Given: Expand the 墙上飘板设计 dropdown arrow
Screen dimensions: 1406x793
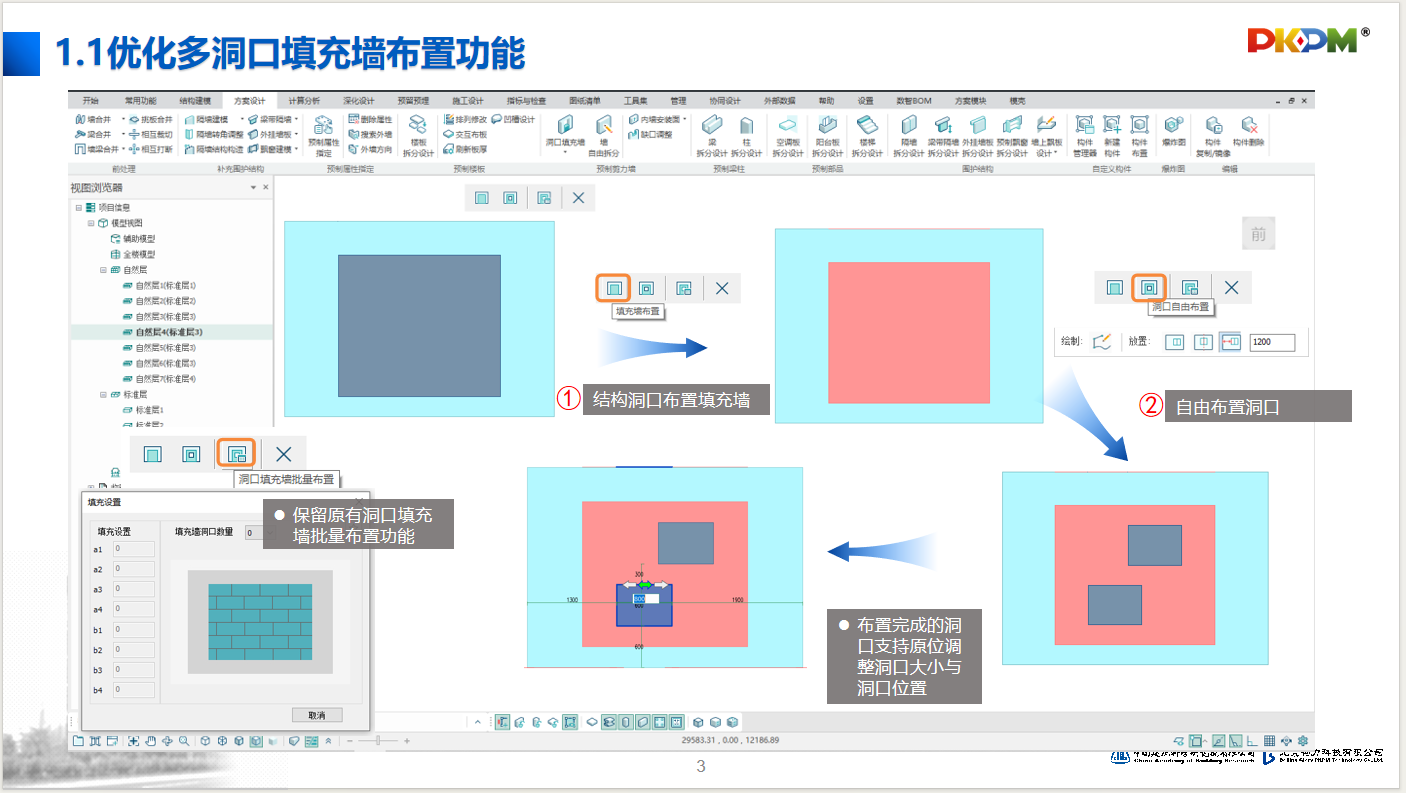Looking at the screenshot, I should (1055, 153).
